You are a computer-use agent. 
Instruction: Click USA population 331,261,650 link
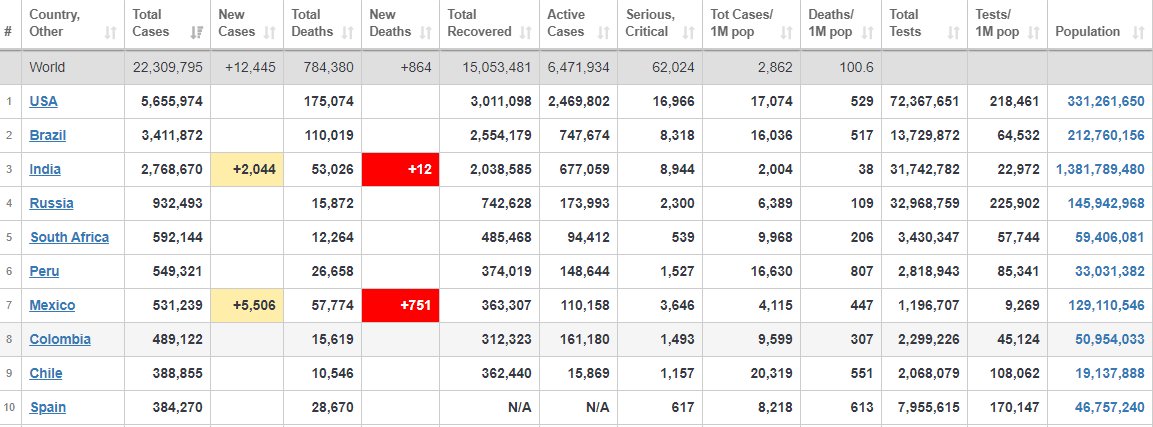[1104, 101]
